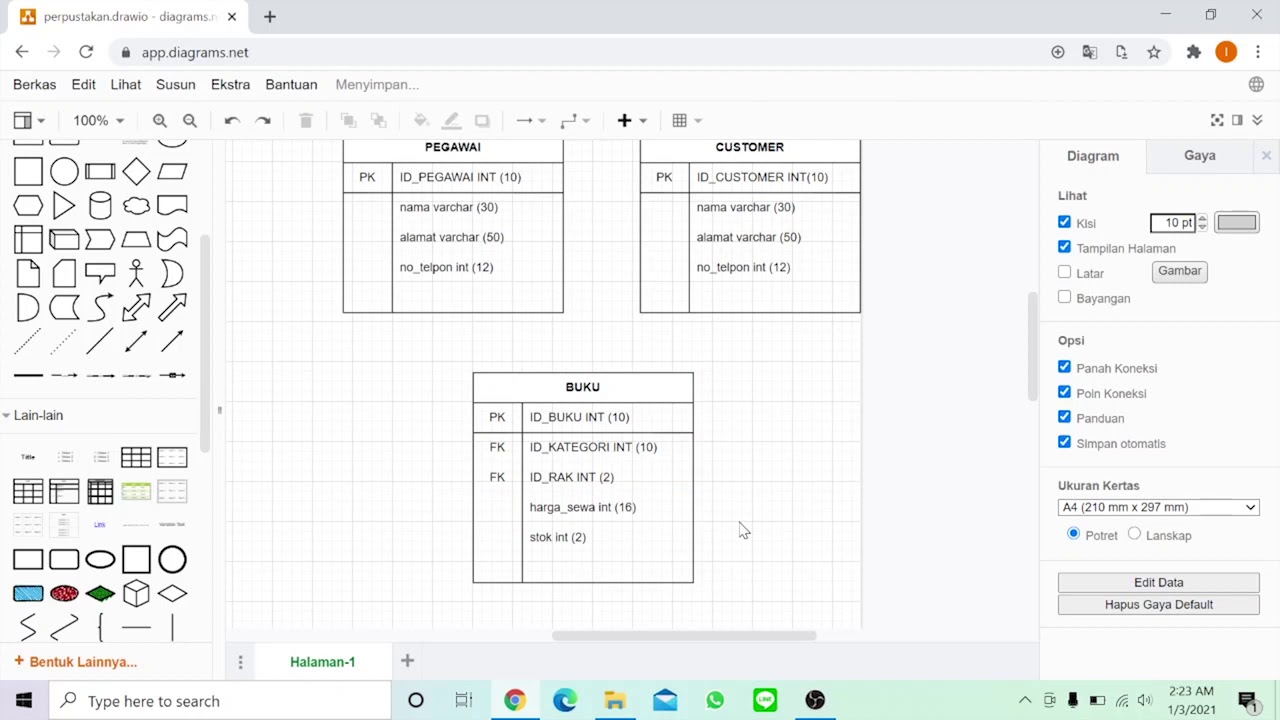The height and width of the screenshot is (720, 1280).
Task: Select Lanskap orientation radio button
Action: [1134, 534]
